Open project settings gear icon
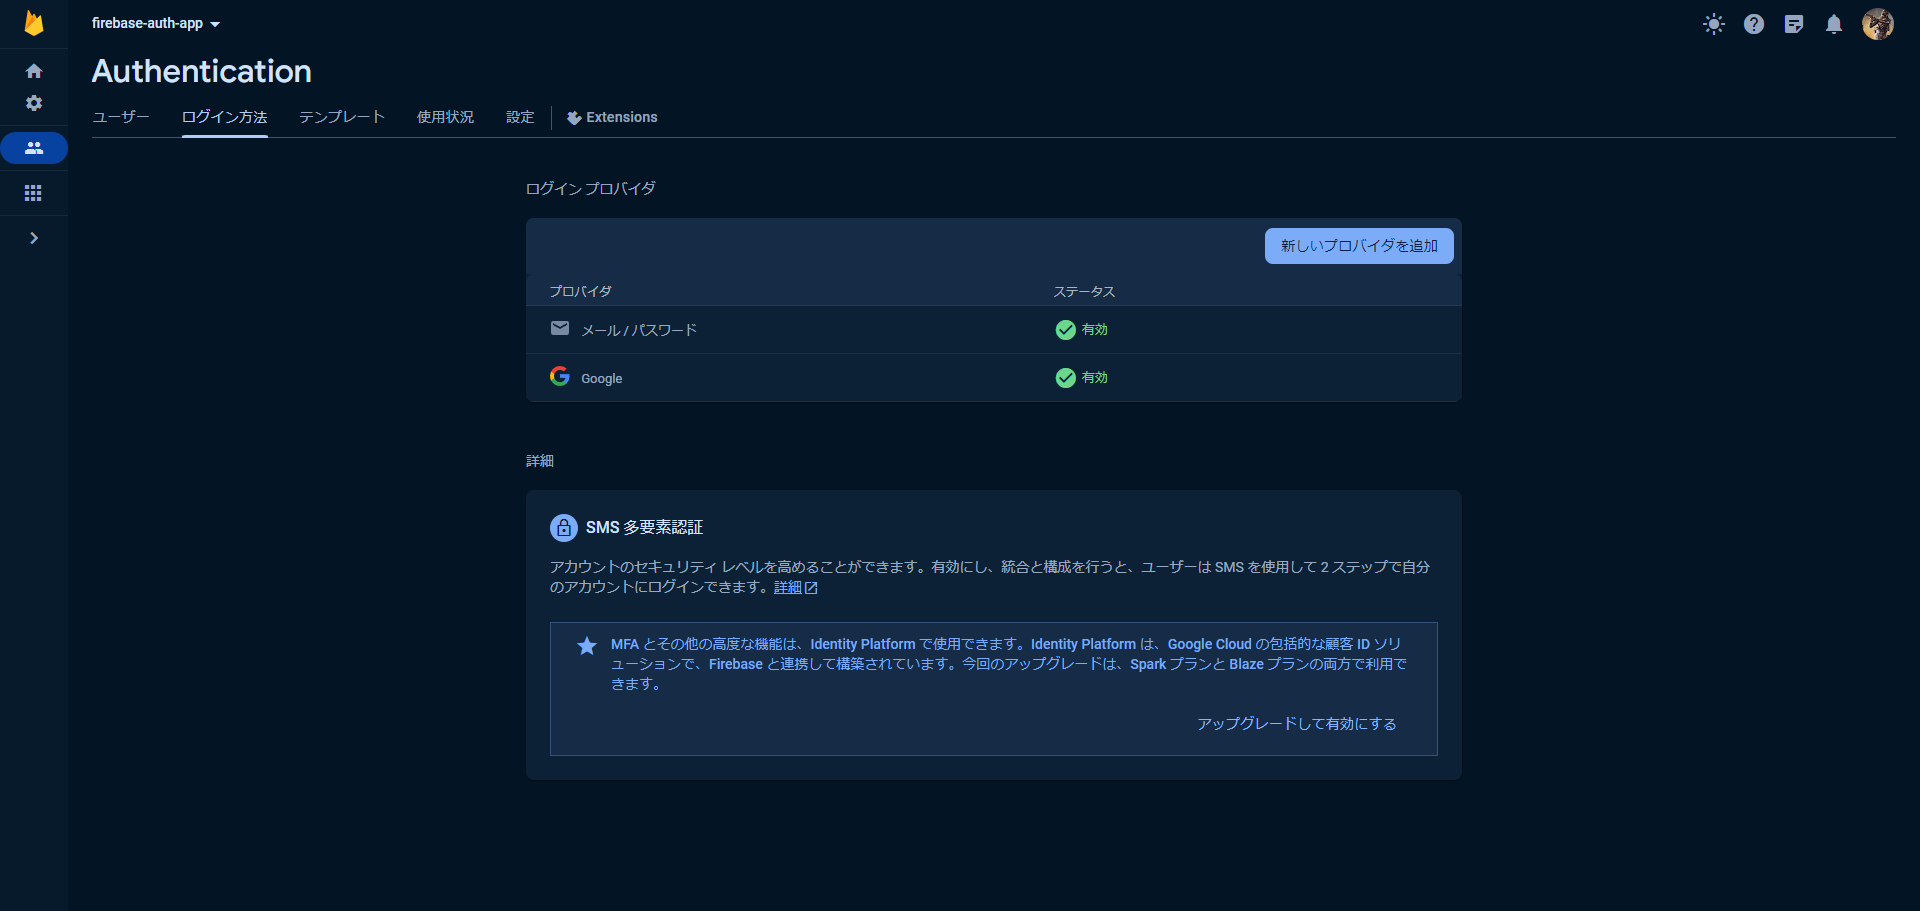This screenshot has height=911, width=1920. tap(34, 103)
